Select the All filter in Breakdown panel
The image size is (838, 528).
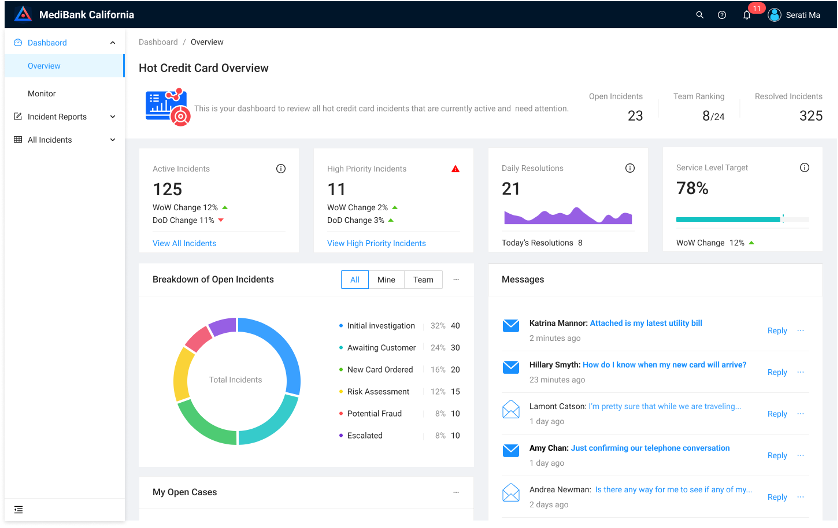(354, 279)
